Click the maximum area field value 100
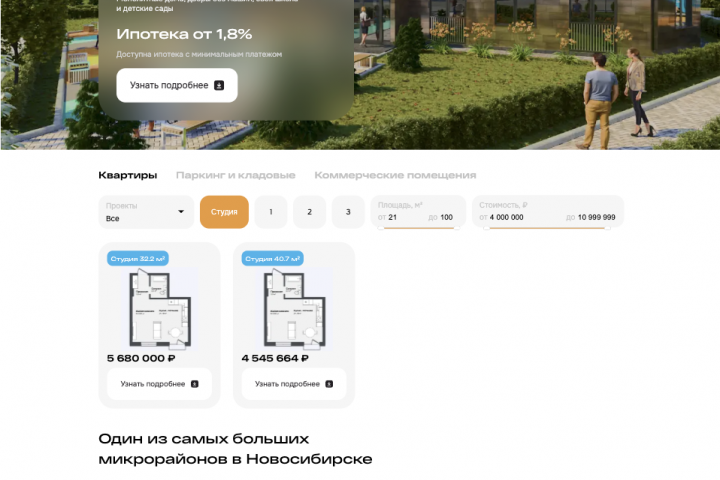 446,217
